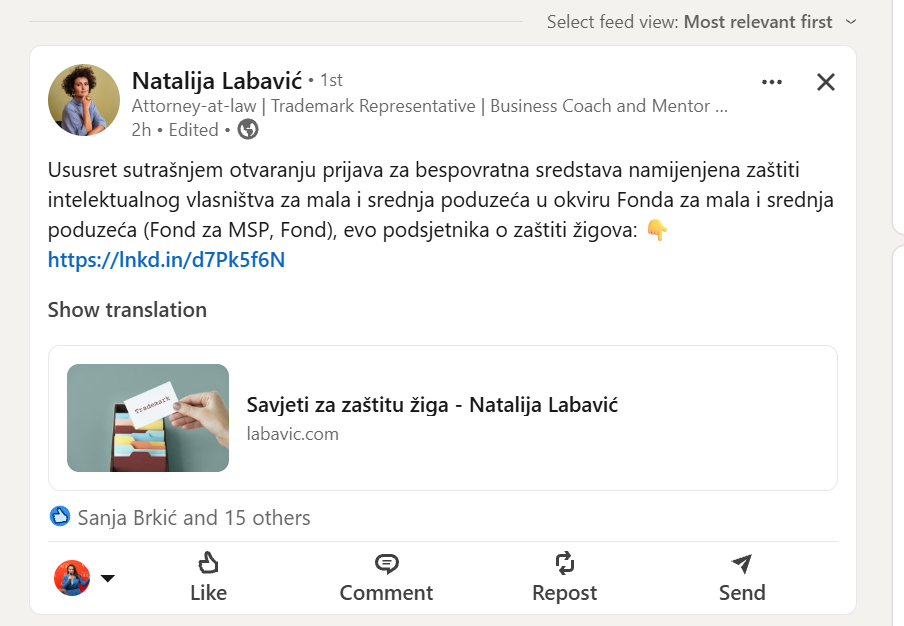Click the blue like reaction icon
This screenshot has height=626, width=904.
[x=60, y=517]
